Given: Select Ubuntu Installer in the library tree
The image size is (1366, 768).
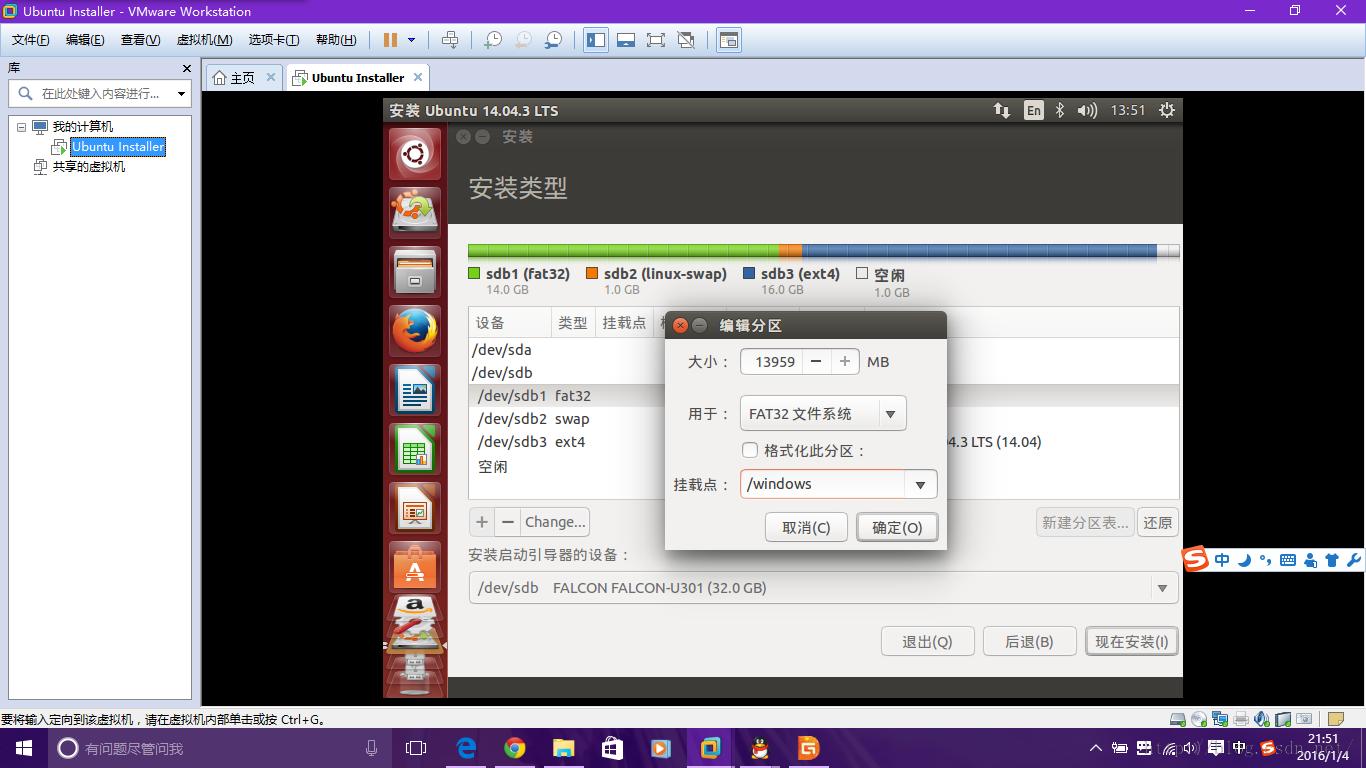Looking at the screenshot, I should tap(118, 147).
